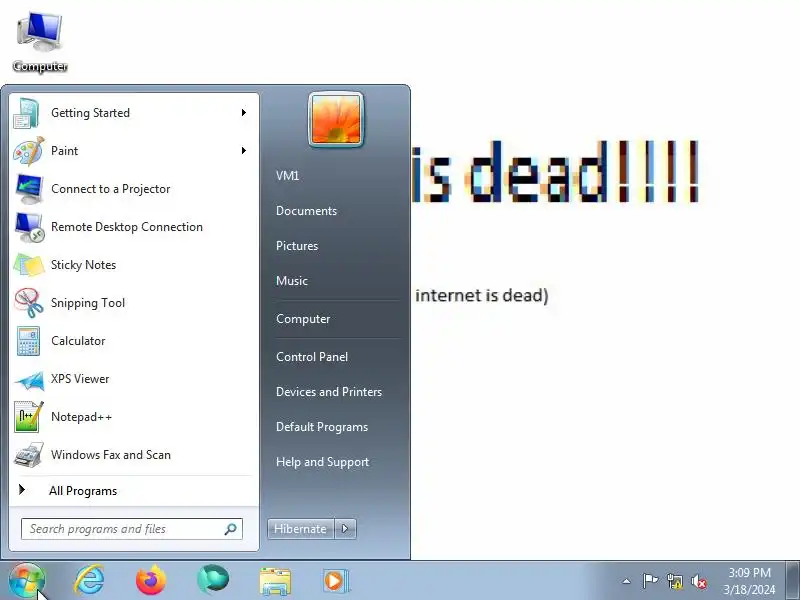Open Pictures from Start menu
Viewport: 800px width, 600px height.
click(297, 246)
